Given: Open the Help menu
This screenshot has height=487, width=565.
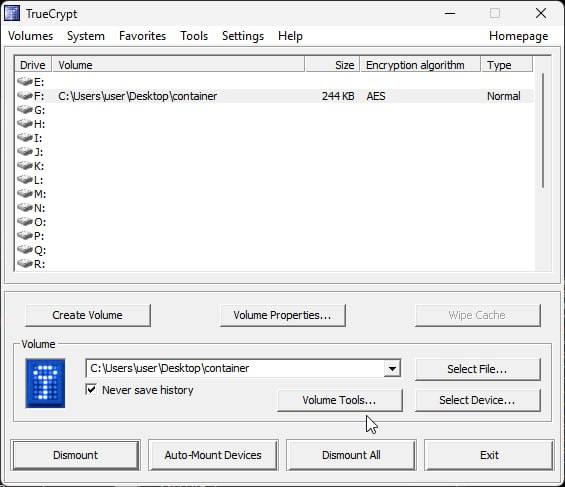Looking at the screenshot, I should pyautogui.click(x=290, y=36).
